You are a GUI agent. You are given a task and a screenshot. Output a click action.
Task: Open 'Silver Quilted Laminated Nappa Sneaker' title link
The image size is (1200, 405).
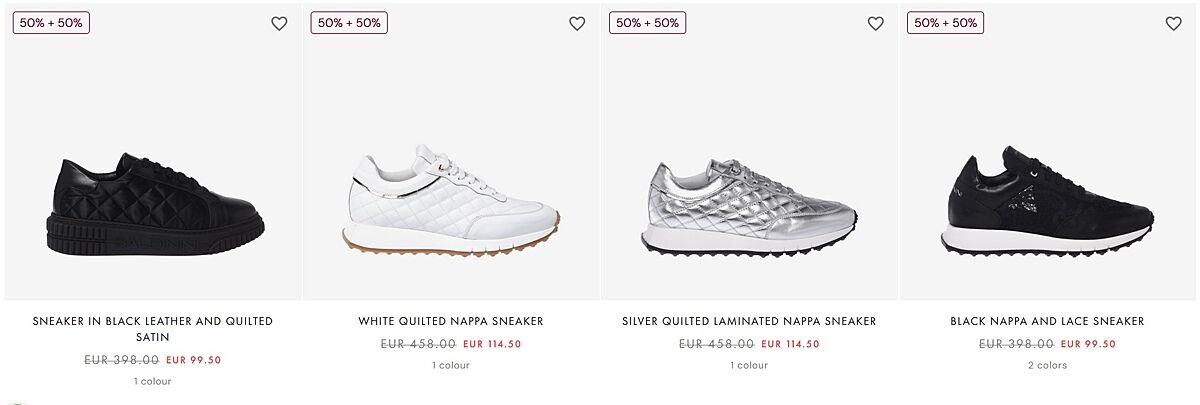pyautogui.click(x=749, y=321)
